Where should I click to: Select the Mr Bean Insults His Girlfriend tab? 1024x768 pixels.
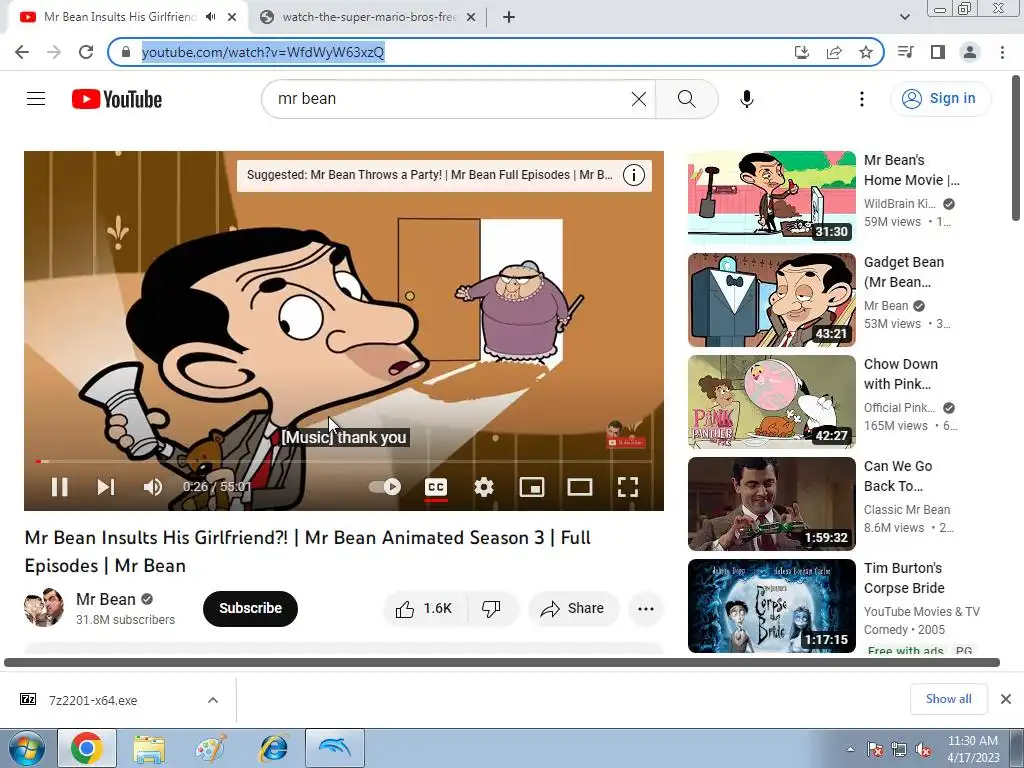[120, 17]
